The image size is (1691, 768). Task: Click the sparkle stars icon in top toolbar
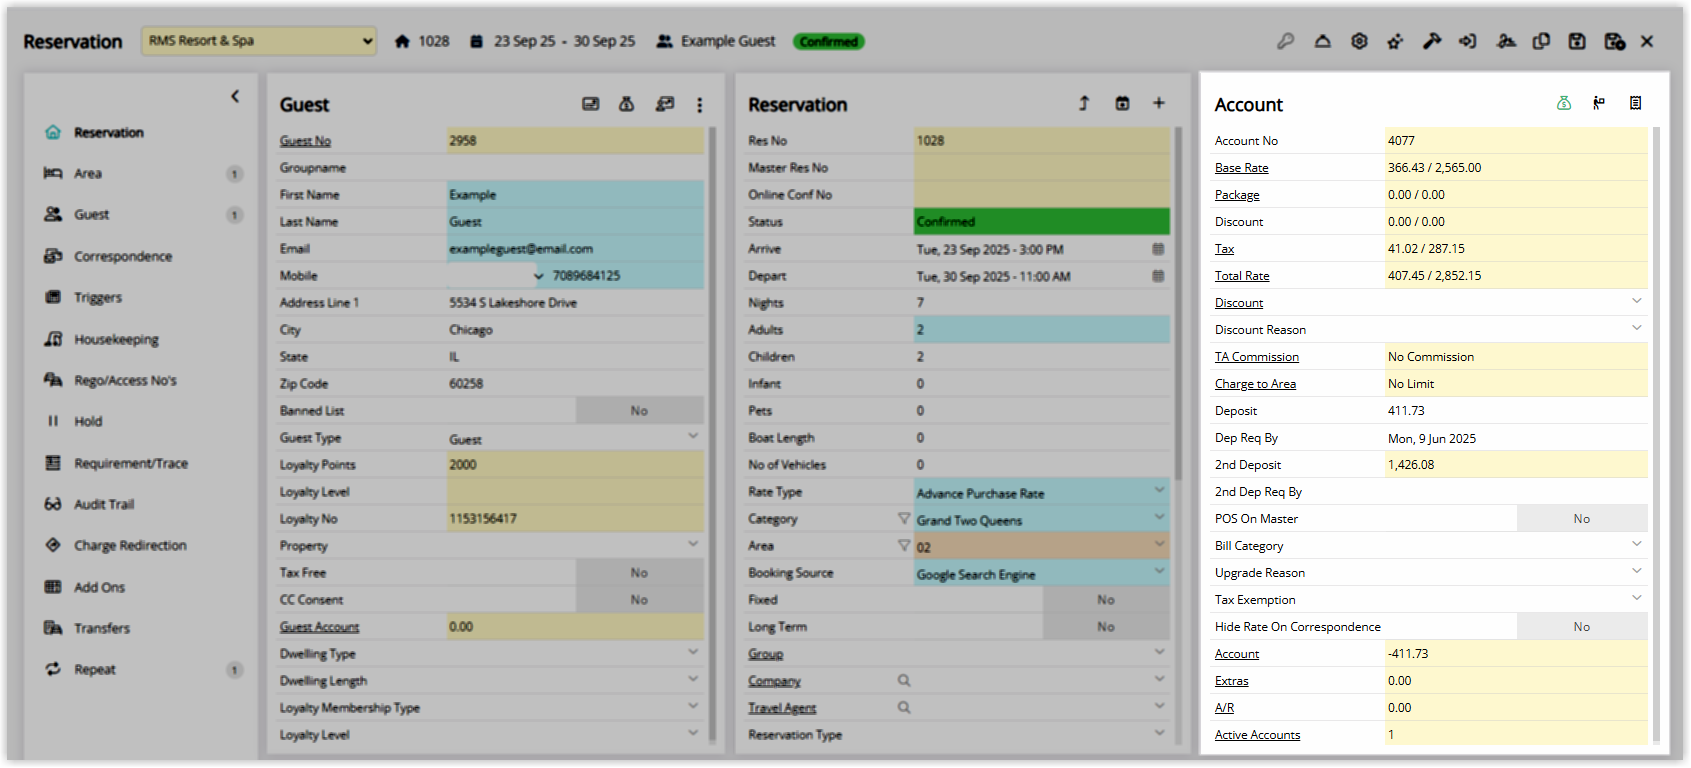[1395, 41]
